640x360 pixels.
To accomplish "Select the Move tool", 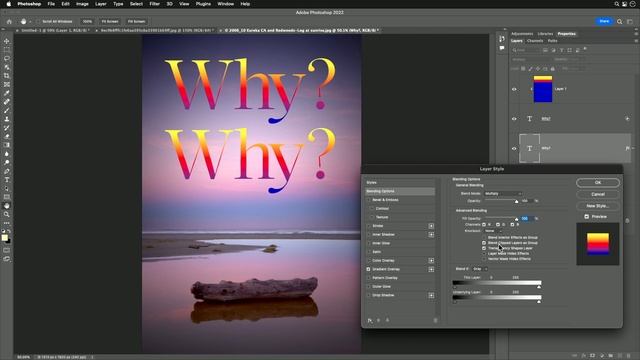I will click(7, 41).
